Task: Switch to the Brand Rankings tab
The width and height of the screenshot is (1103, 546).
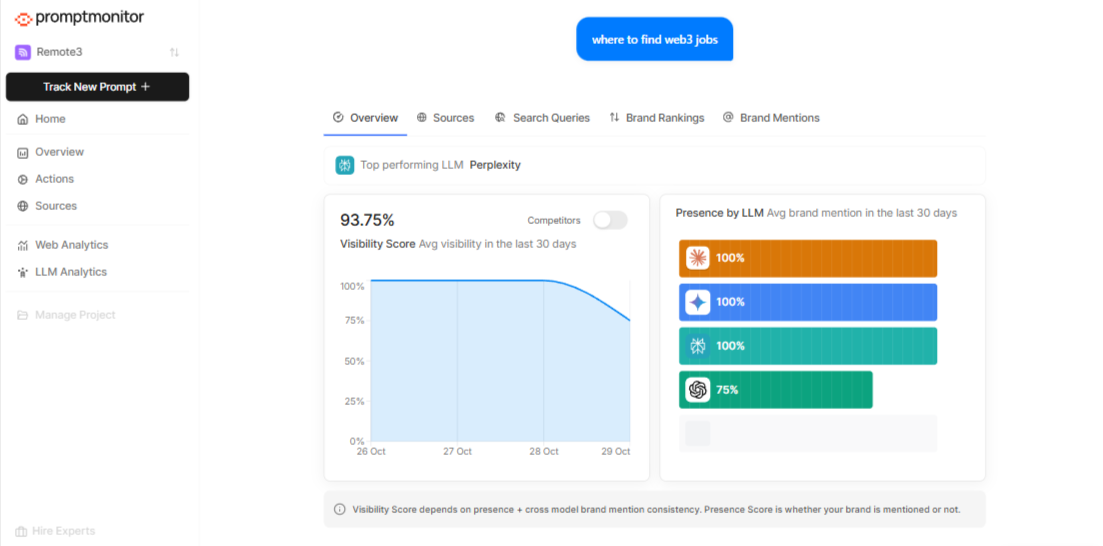Action: coord(657,118)
